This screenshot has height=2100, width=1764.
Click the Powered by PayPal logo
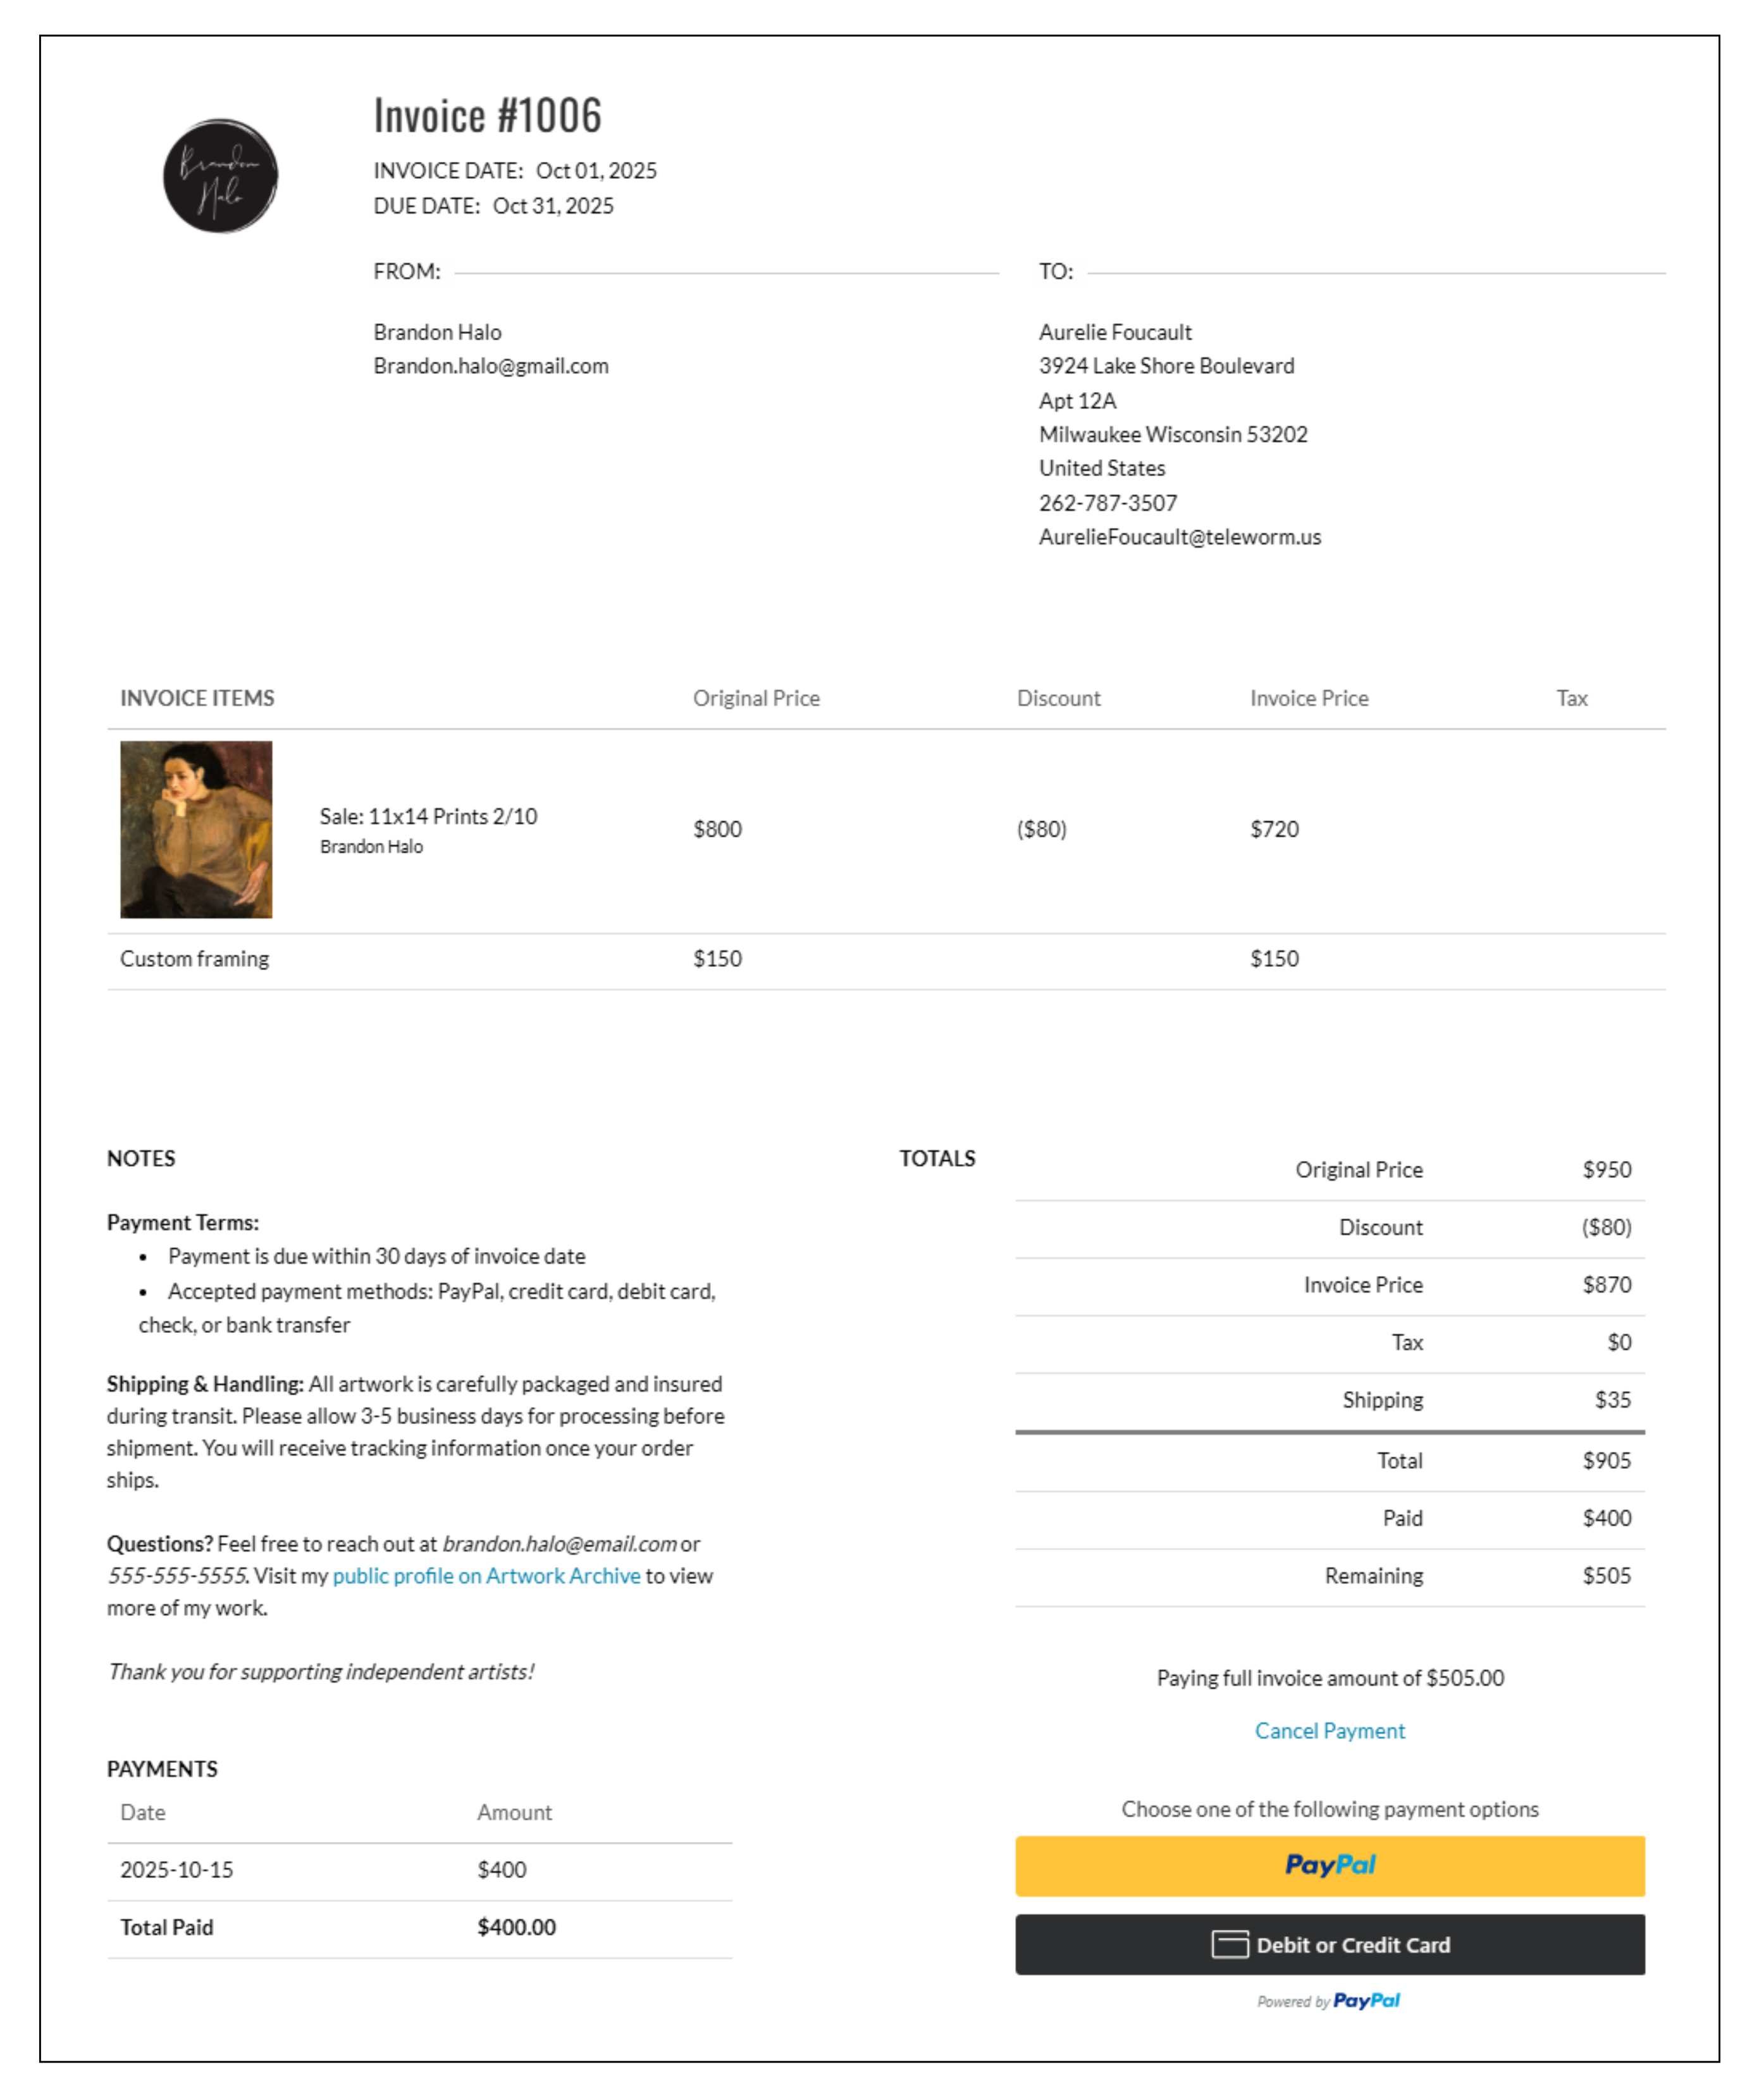1329,2001
